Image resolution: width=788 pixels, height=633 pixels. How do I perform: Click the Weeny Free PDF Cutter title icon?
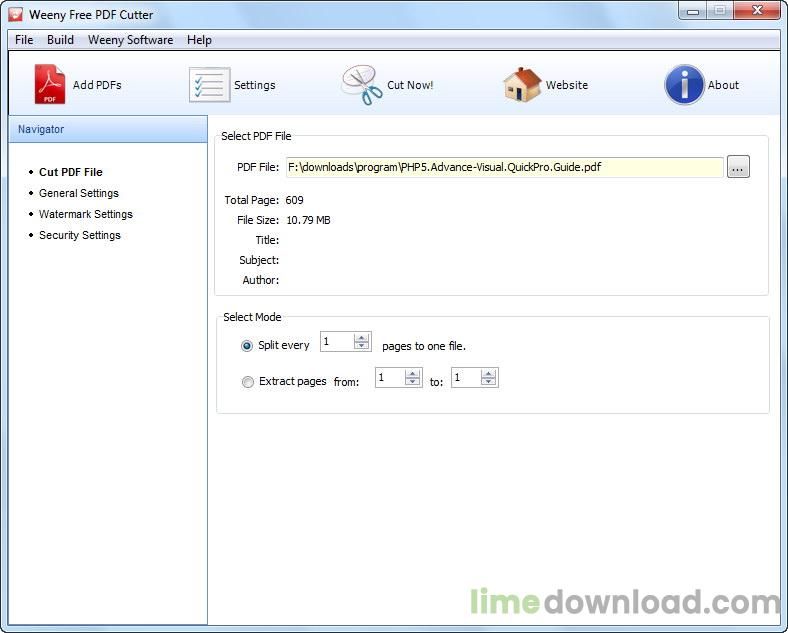click(x=16, y=14)
